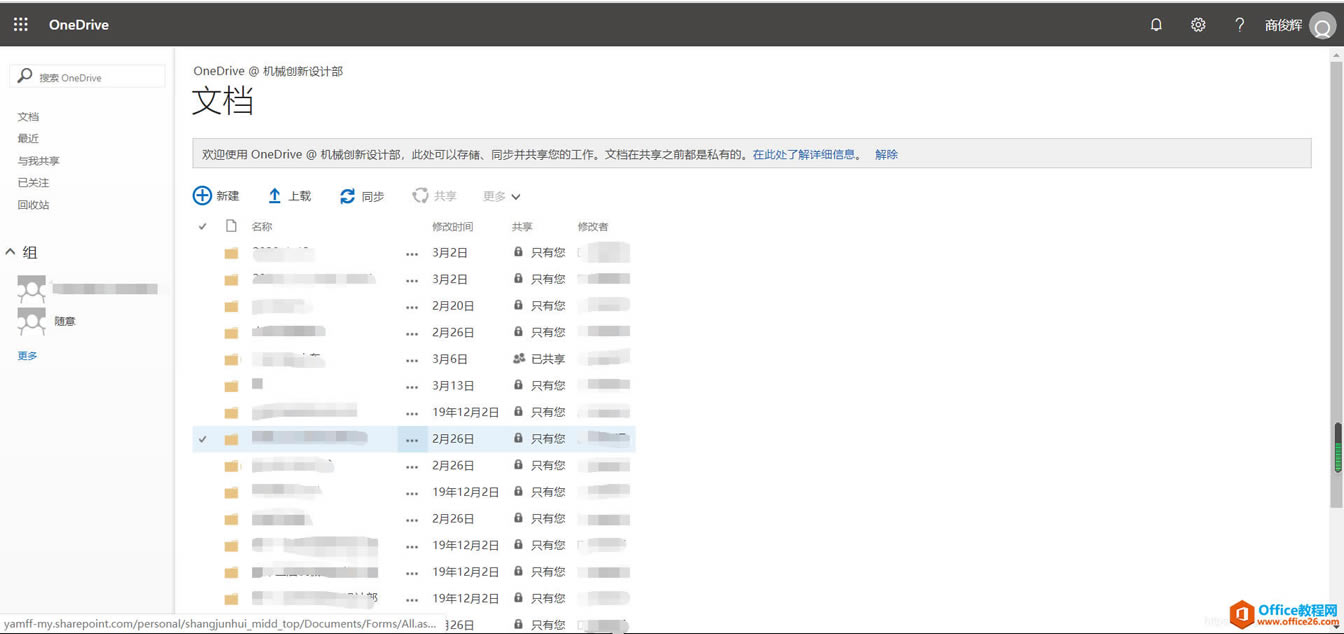The image size is (1344, 634).
Task: Open the 共享 column header filter
Action: point(522,227)
